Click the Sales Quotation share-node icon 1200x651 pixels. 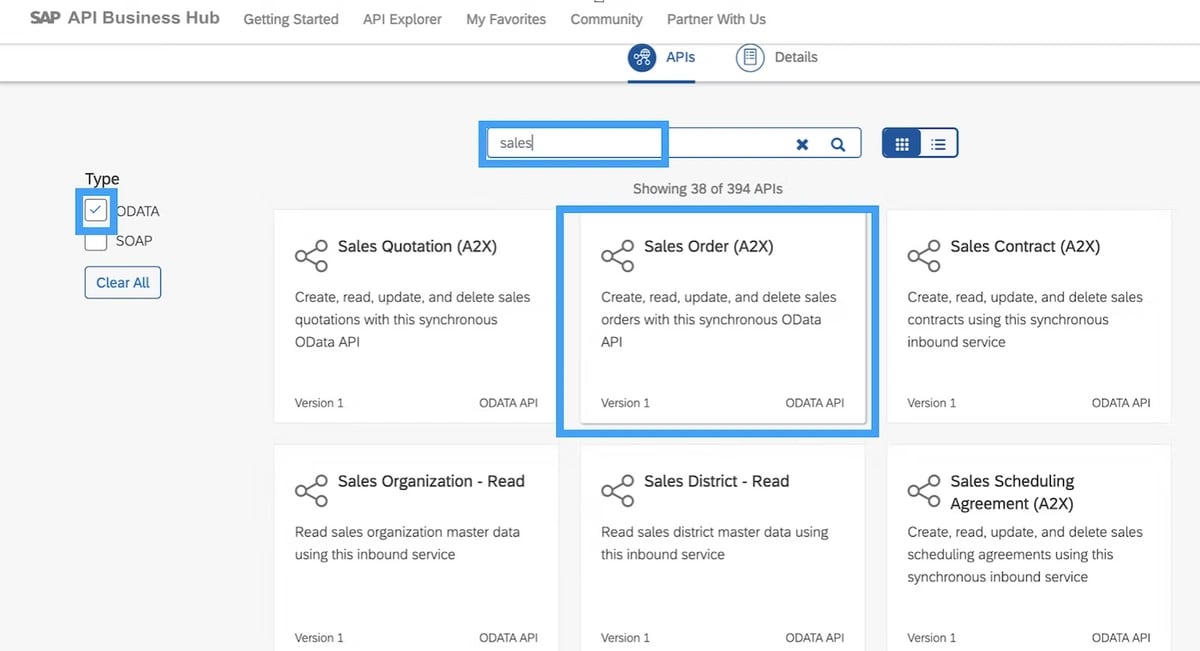coord(311,256)
